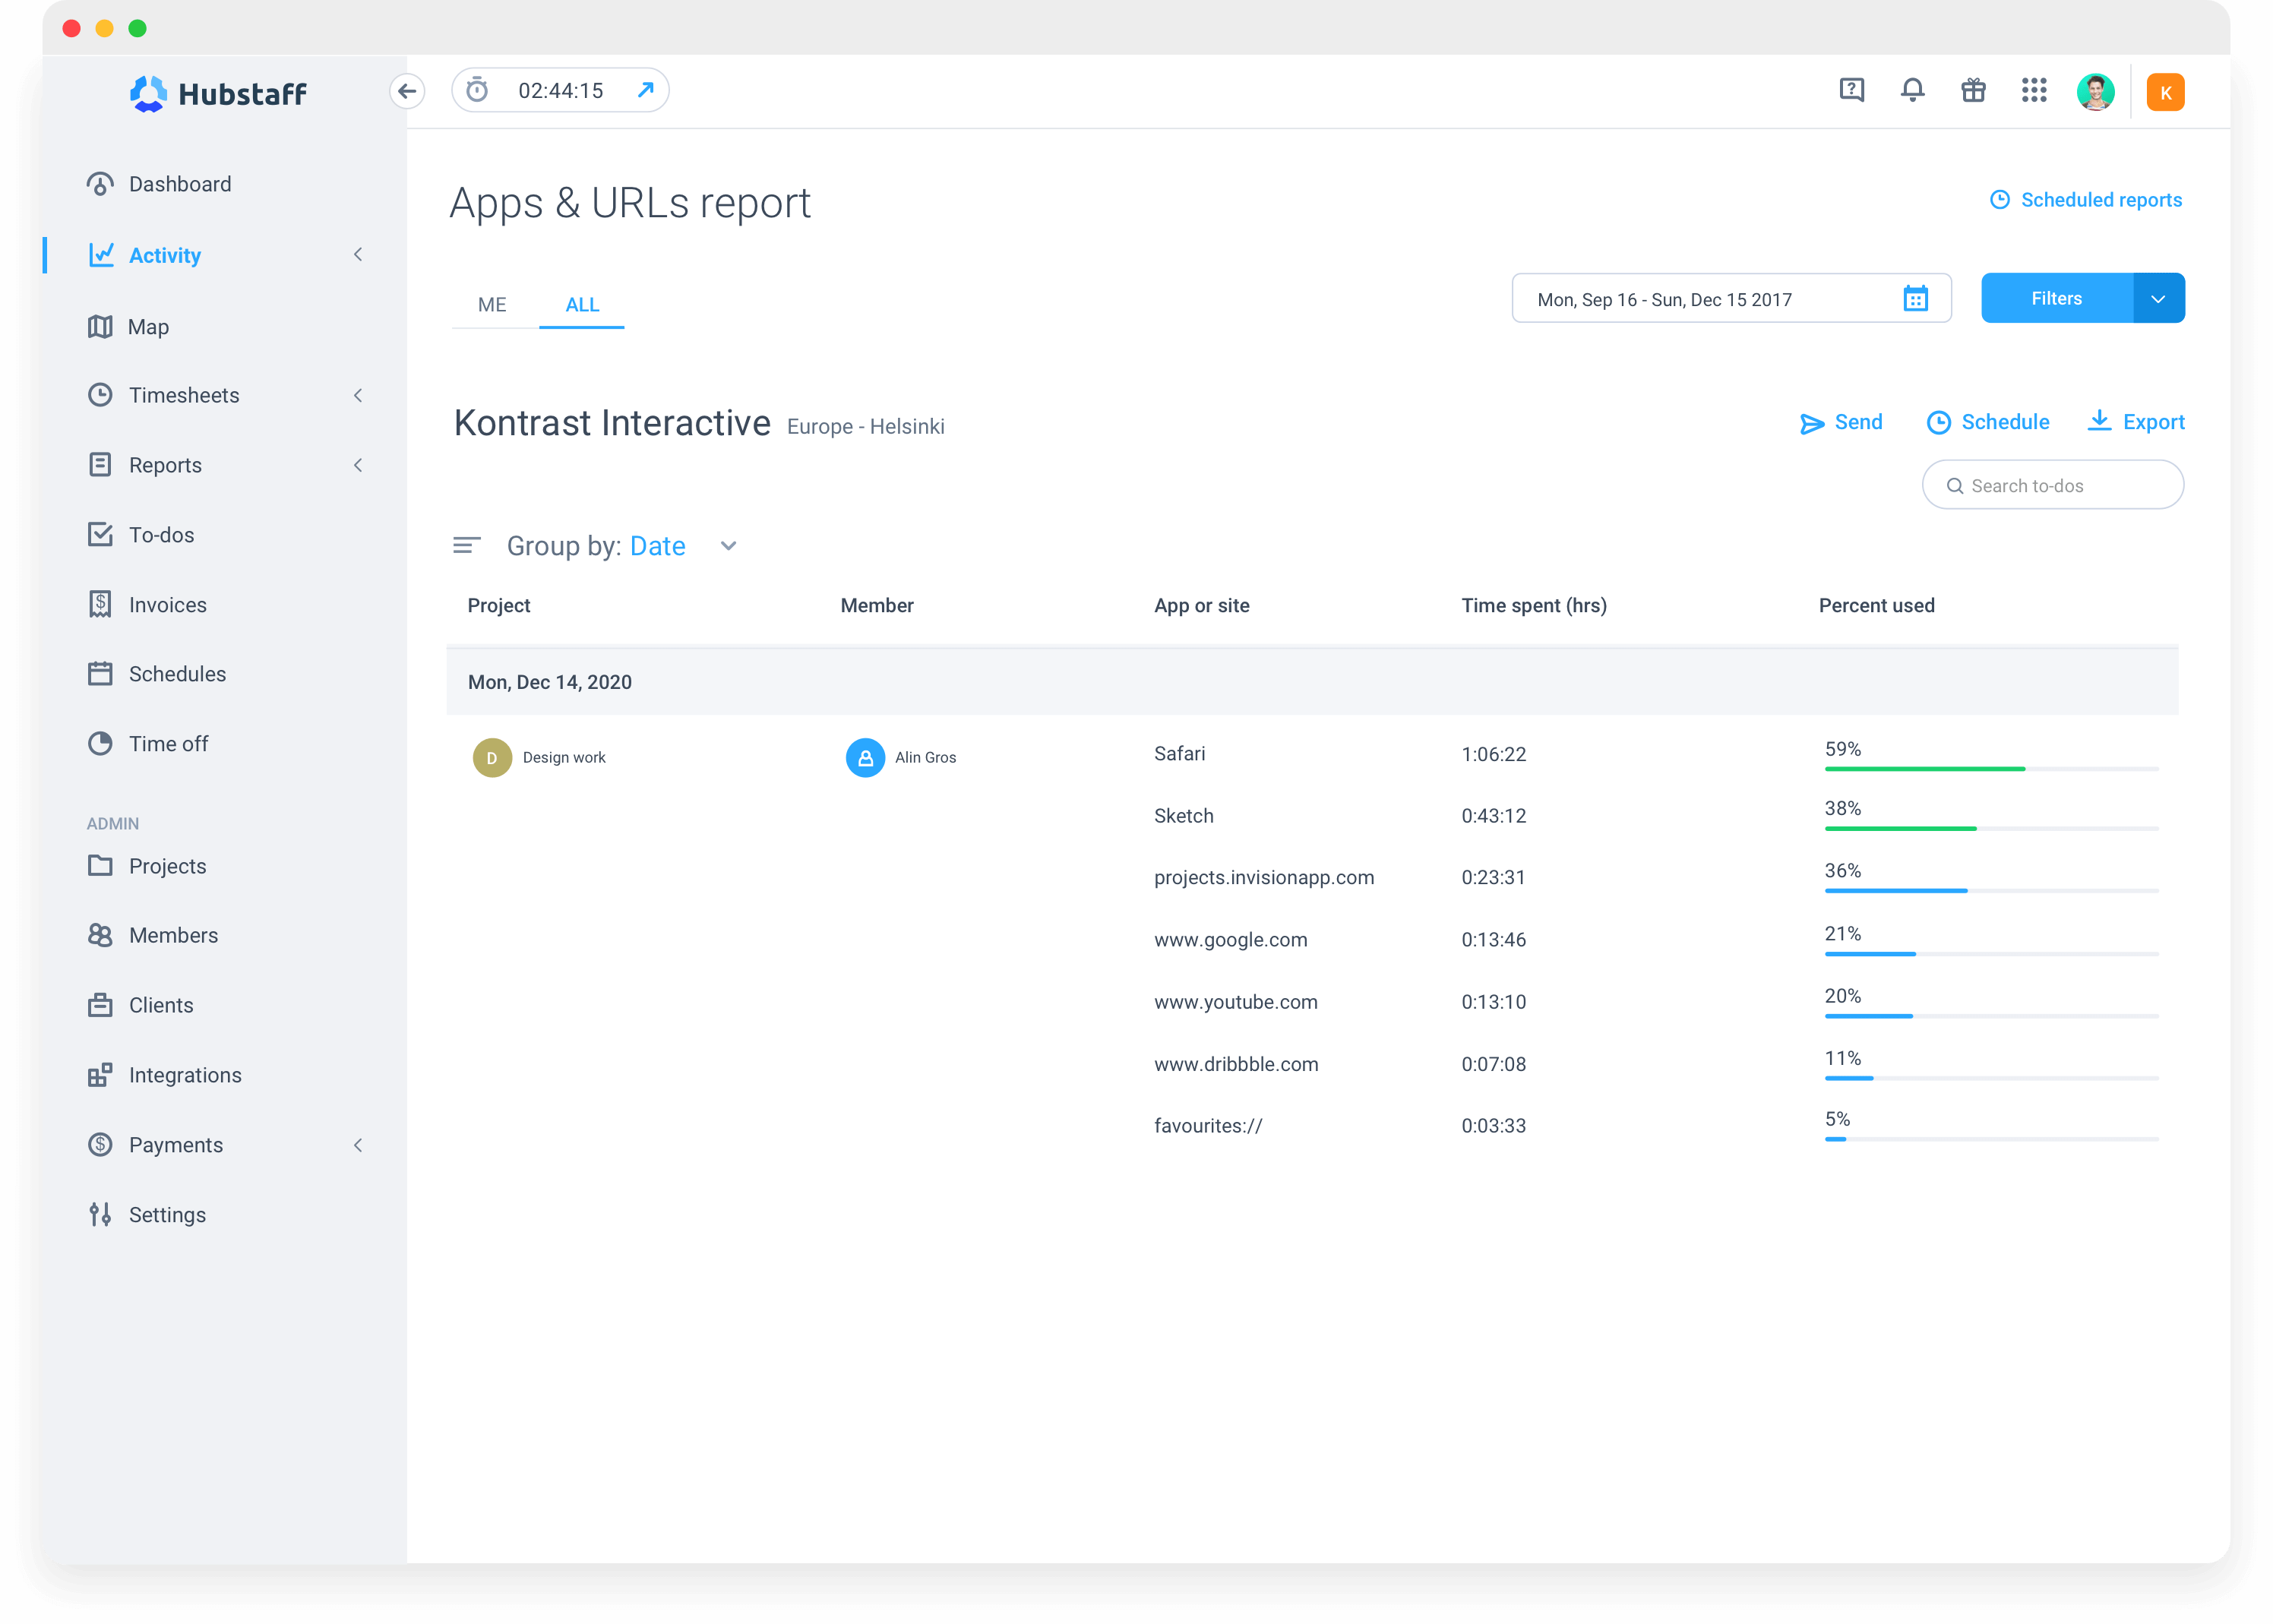The height and width of the screenshot is (1624, 2273).
Task: Click the back arrow next to the timer
Action: 407,90
